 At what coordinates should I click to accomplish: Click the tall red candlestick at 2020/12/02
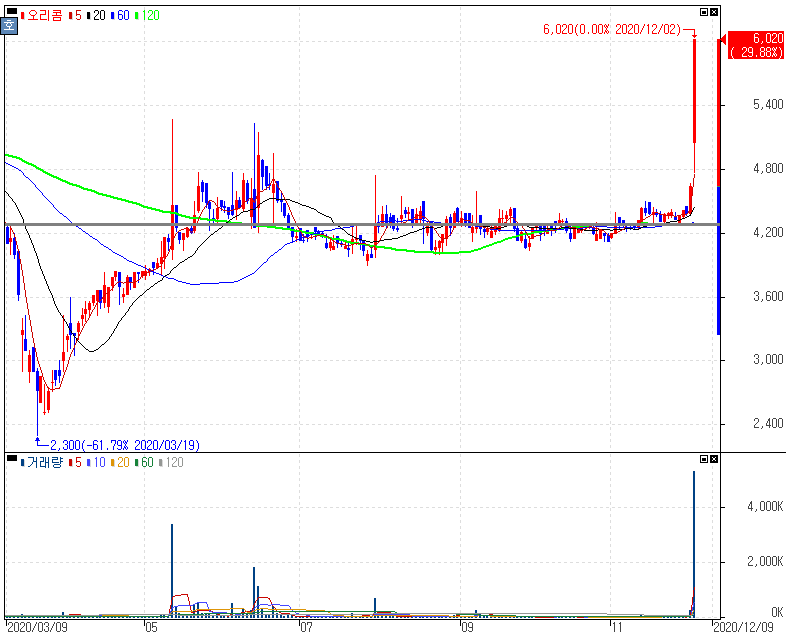click(695, 90)
